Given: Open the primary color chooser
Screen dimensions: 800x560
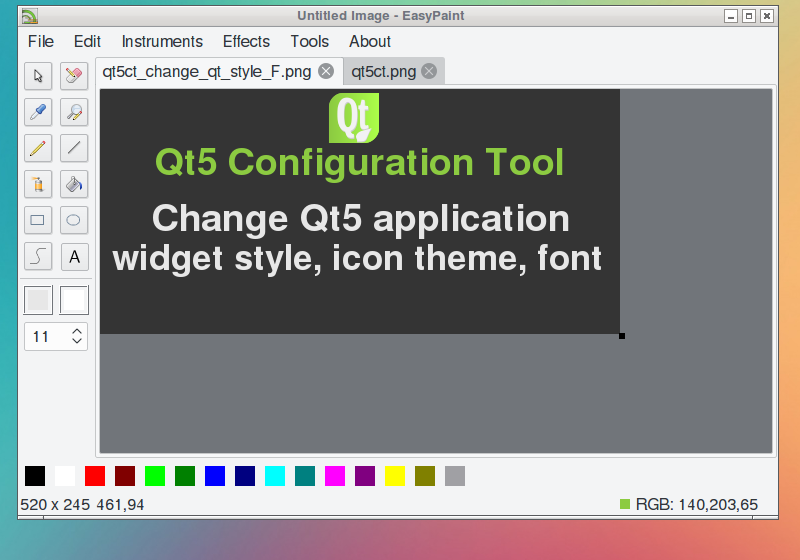Looking at the screenshot, I should 38,300.
